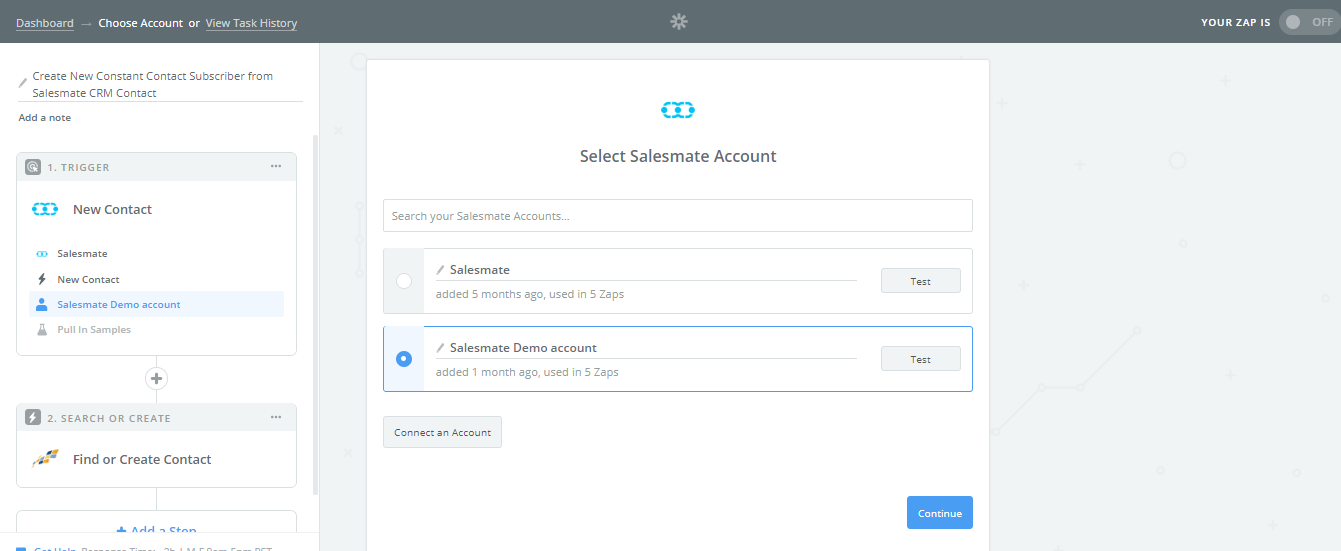The height and width of the screenshot is (551, 1341).
Task: Click the person icon for Salesmate Demo account
Action: [42, 304]
